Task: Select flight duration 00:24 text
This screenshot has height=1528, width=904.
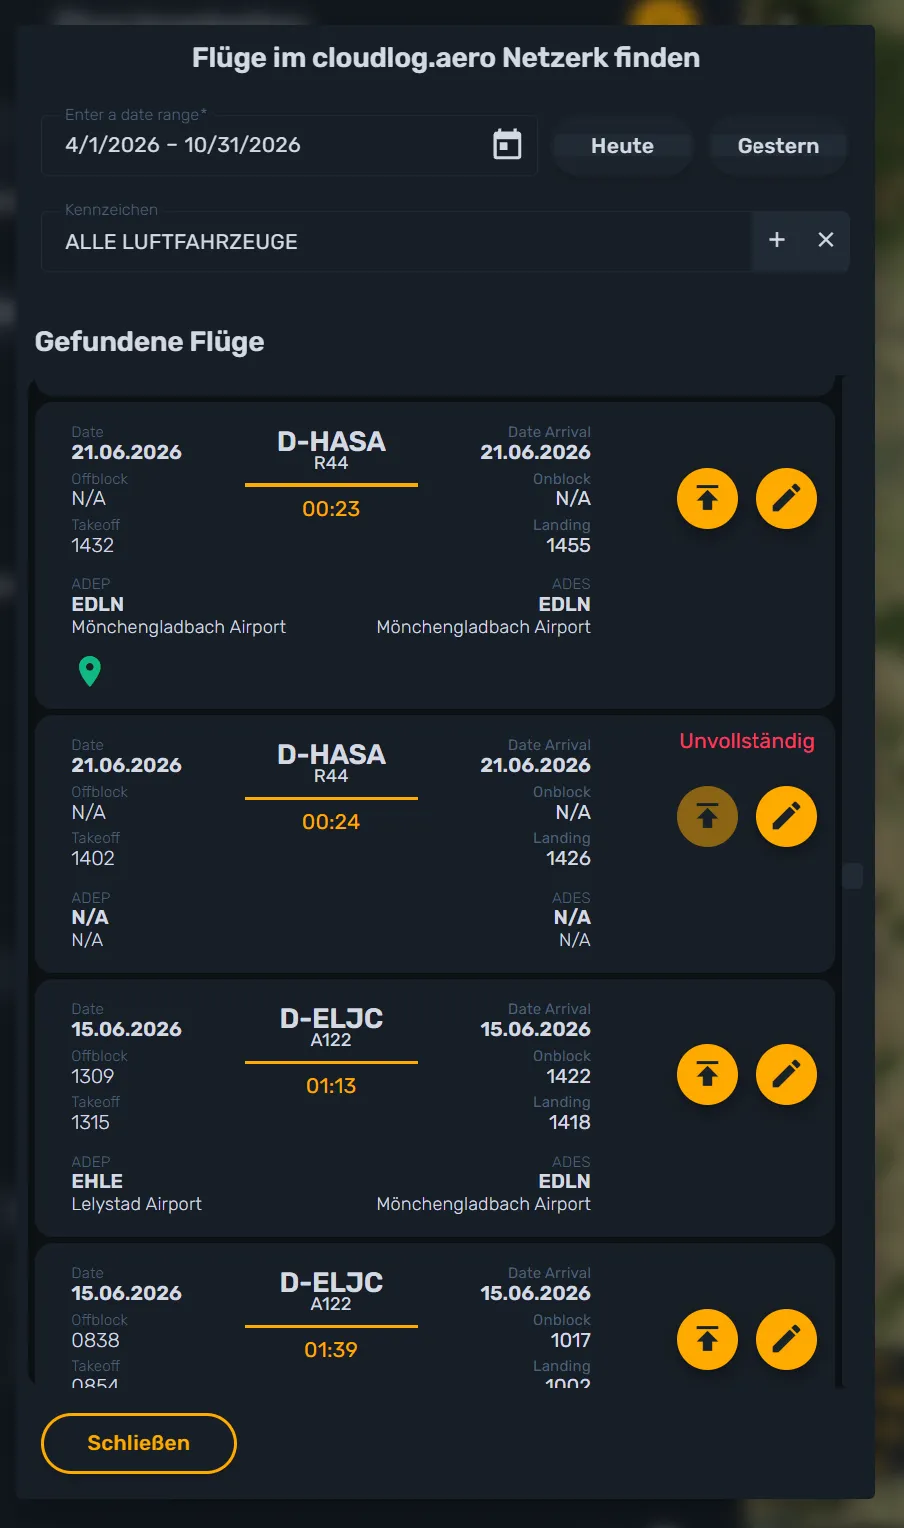Action: (331, 822)
